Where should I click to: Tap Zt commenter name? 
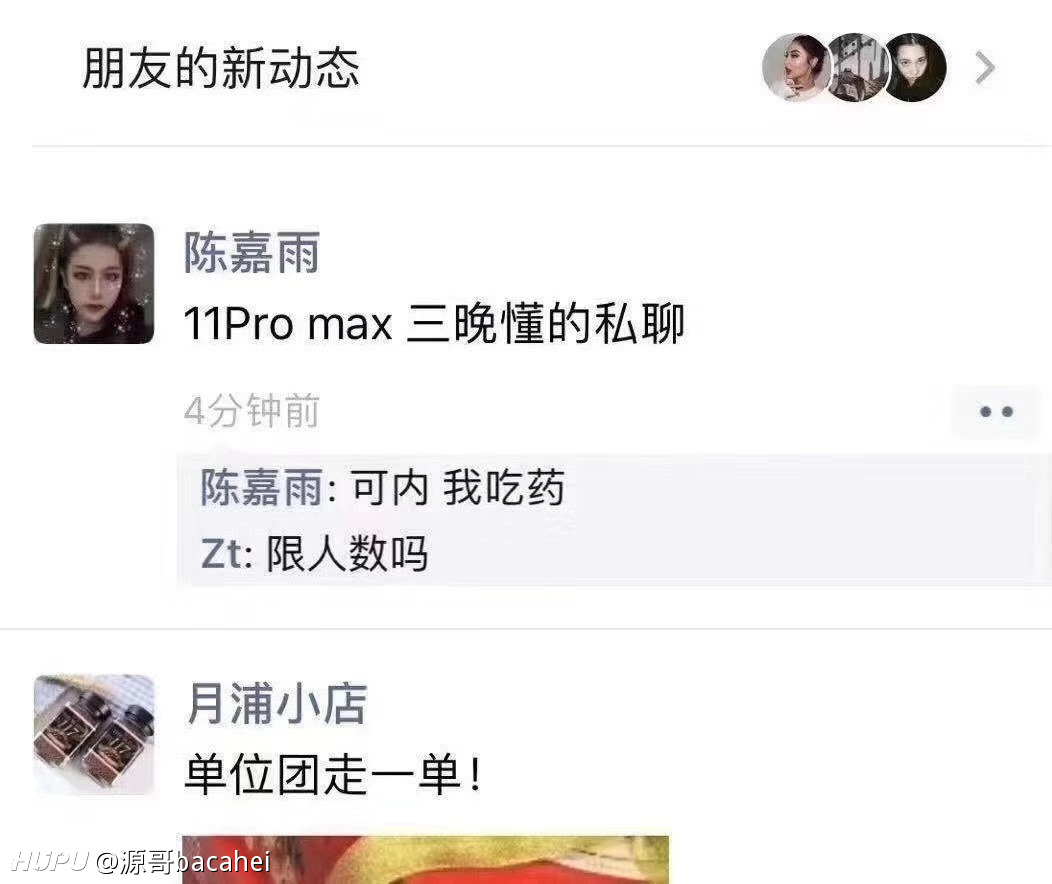point(222,554)
